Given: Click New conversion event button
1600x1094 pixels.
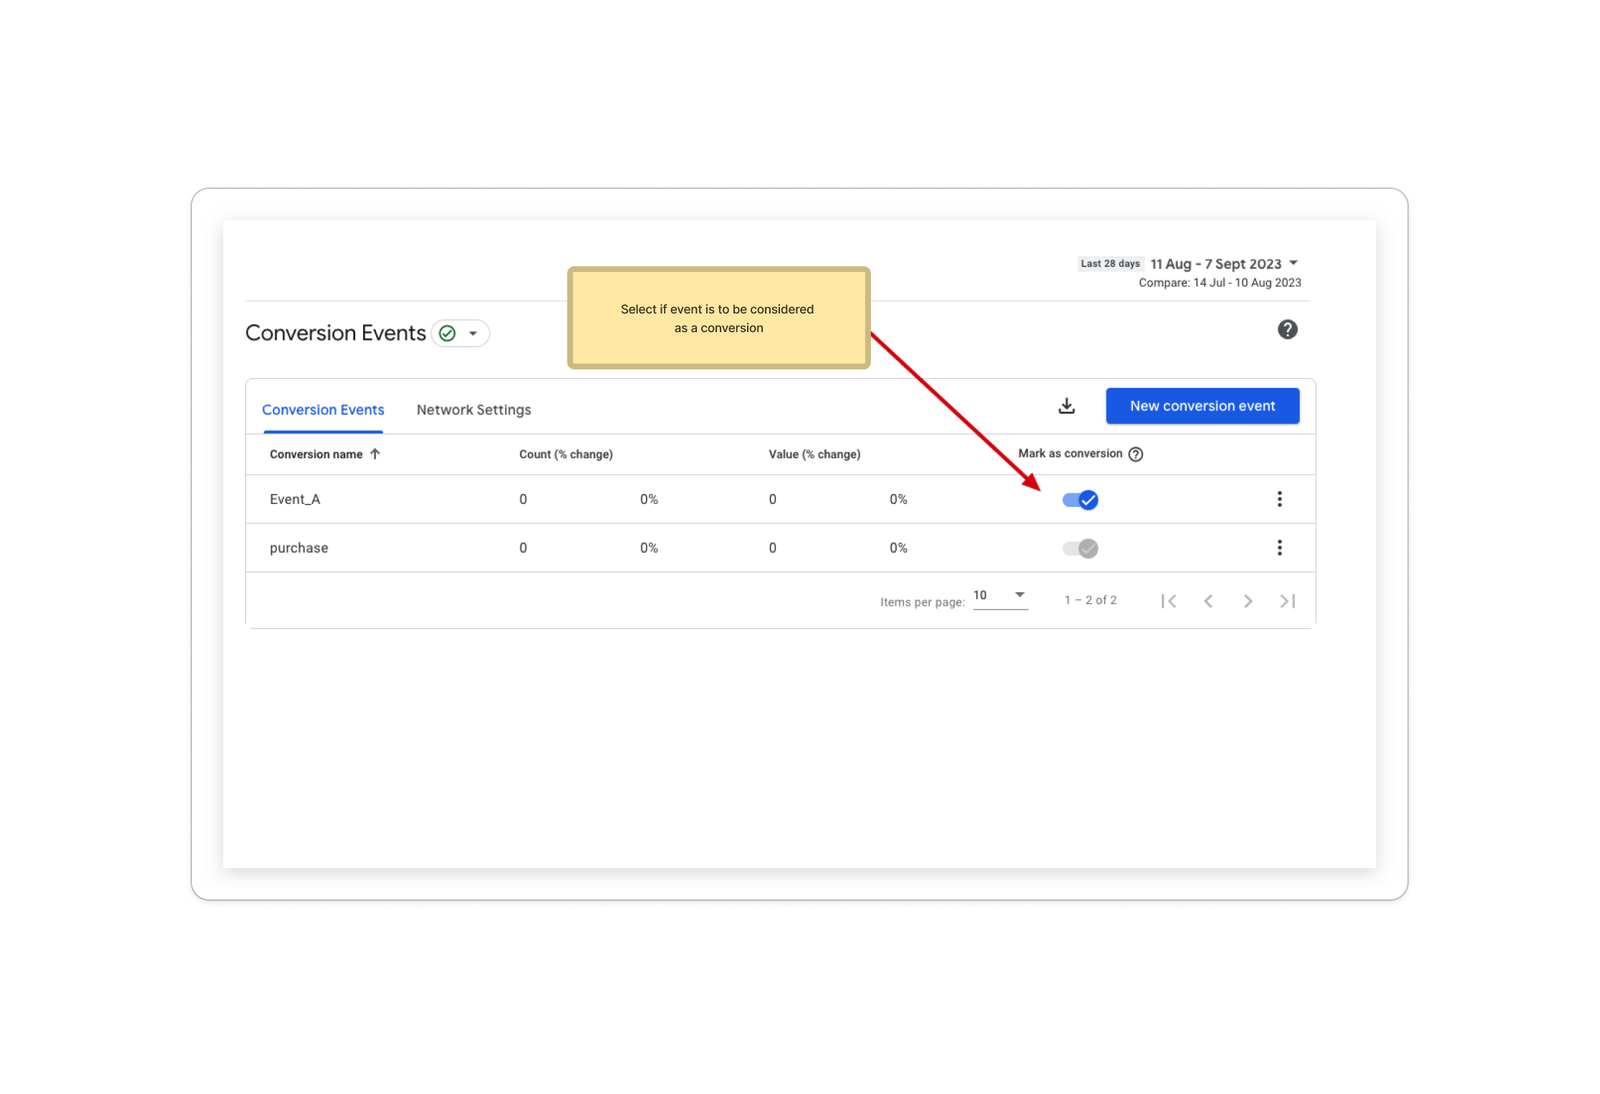Looking at the screenshot, I should click(1202, 406).
